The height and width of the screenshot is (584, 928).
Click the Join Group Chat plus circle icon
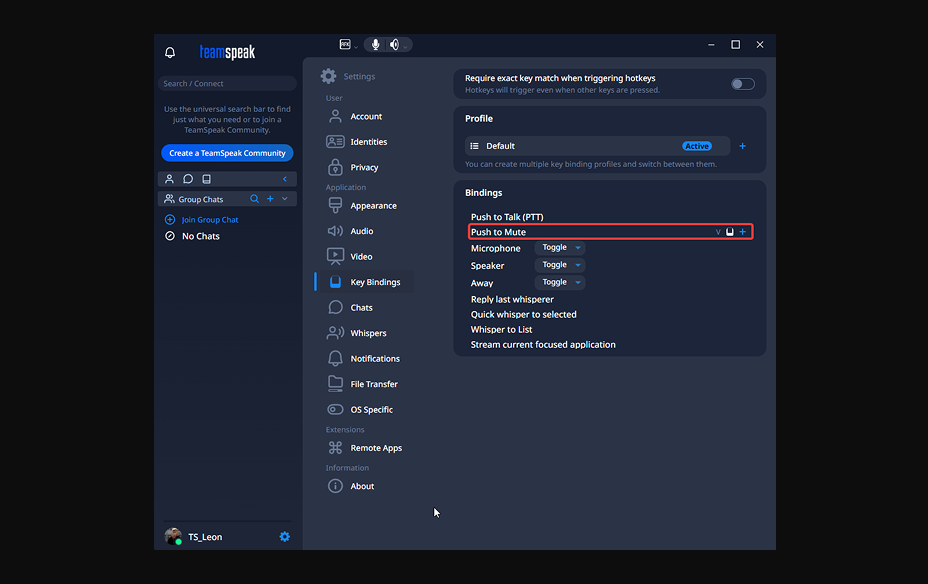coord(170,220)
